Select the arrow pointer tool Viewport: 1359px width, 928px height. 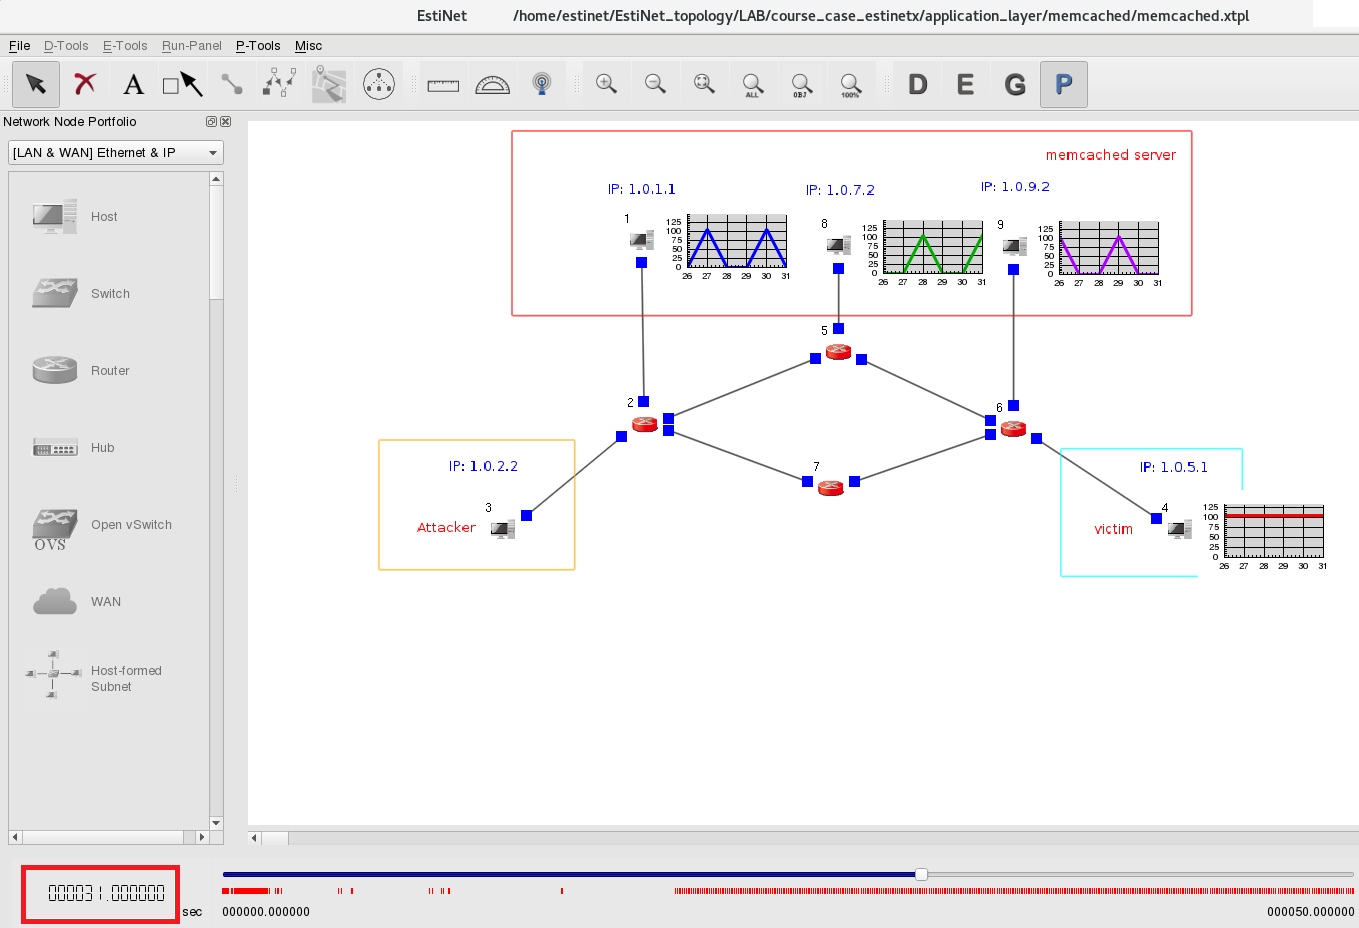(x=36, y=84)
